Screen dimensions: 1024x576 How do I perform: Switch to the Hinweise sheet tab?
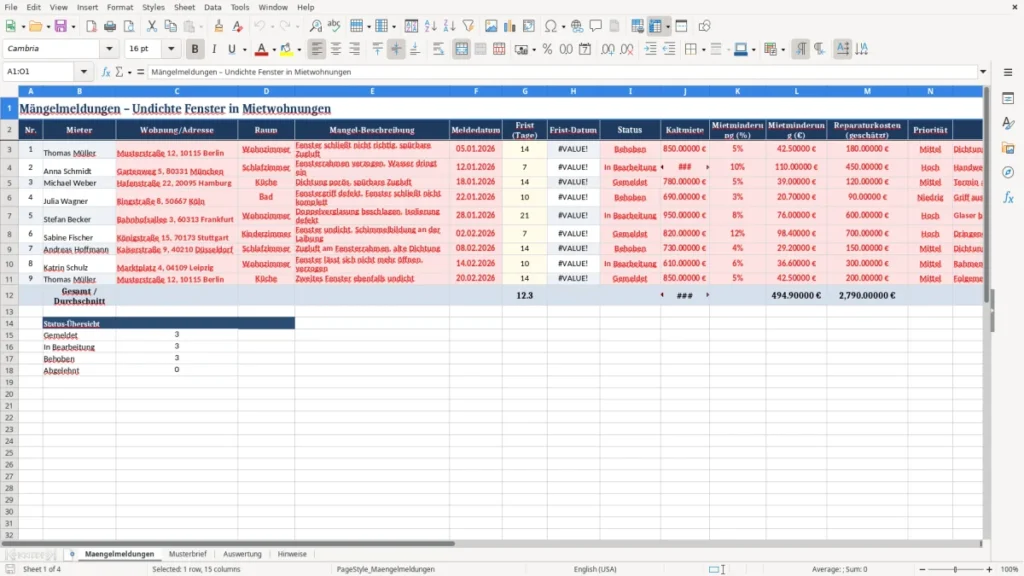(292, 554)
